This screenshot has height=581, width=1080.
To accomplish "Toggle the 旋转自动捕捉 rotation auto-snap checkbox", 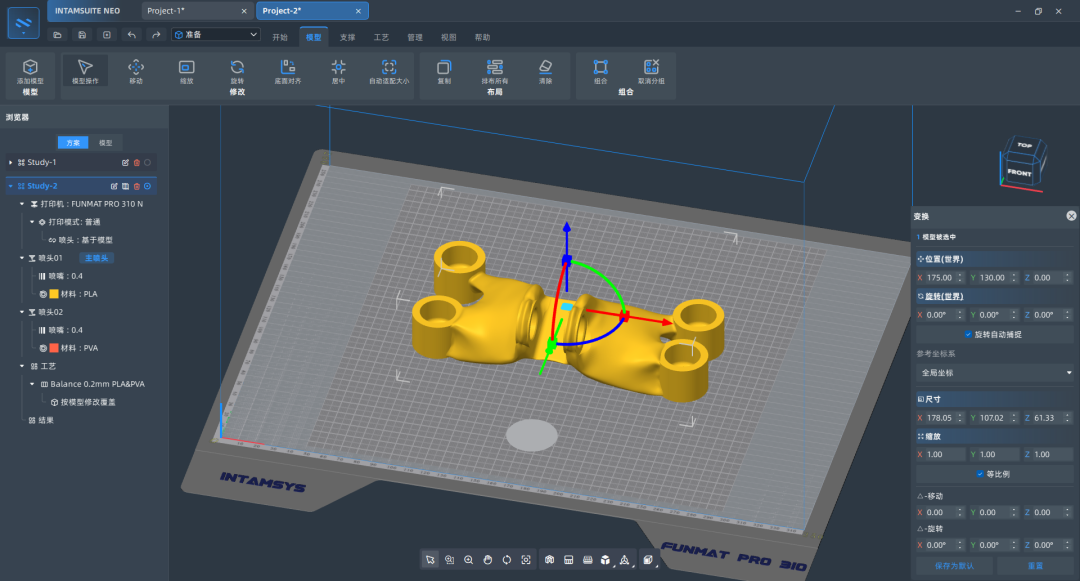I will coord(968,335).
